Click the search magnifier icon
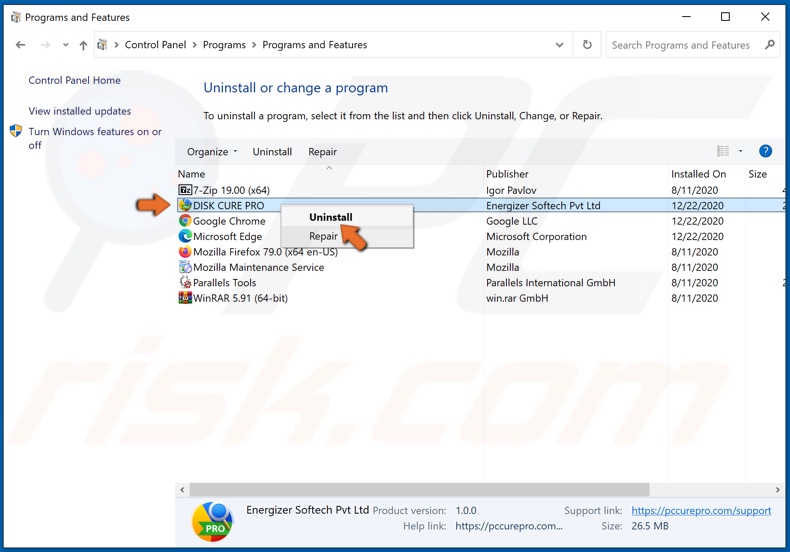Screen dimensions: 790x552 (x=769, y=45)
